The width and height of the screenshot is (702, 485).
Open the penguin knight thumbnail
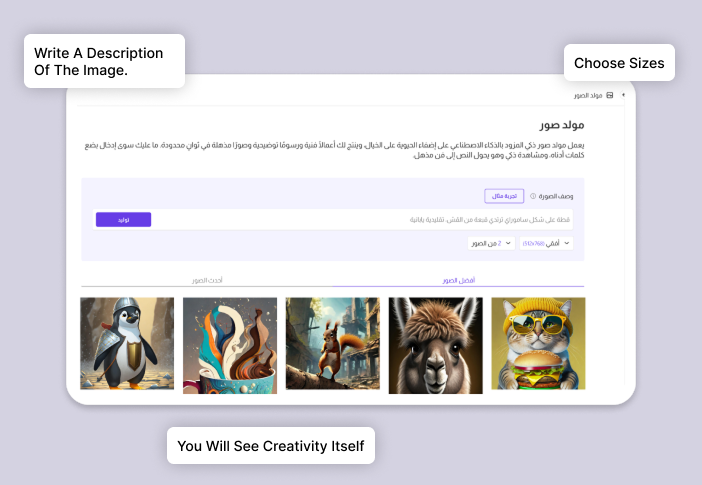pos(127,343)
